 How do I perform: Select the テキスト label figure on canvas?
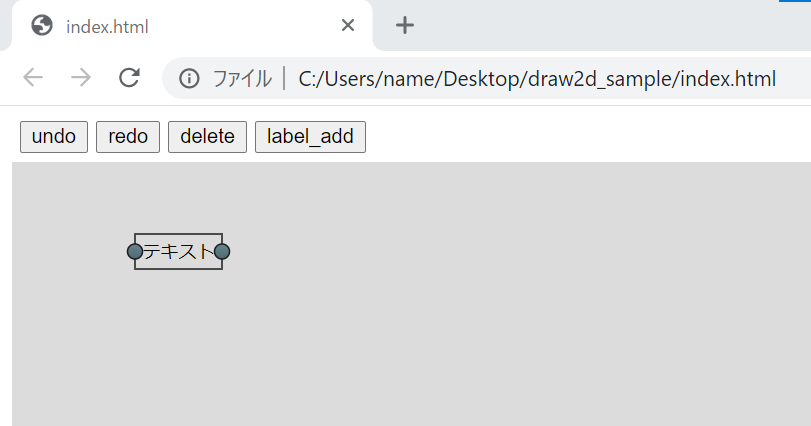(178, 251)
